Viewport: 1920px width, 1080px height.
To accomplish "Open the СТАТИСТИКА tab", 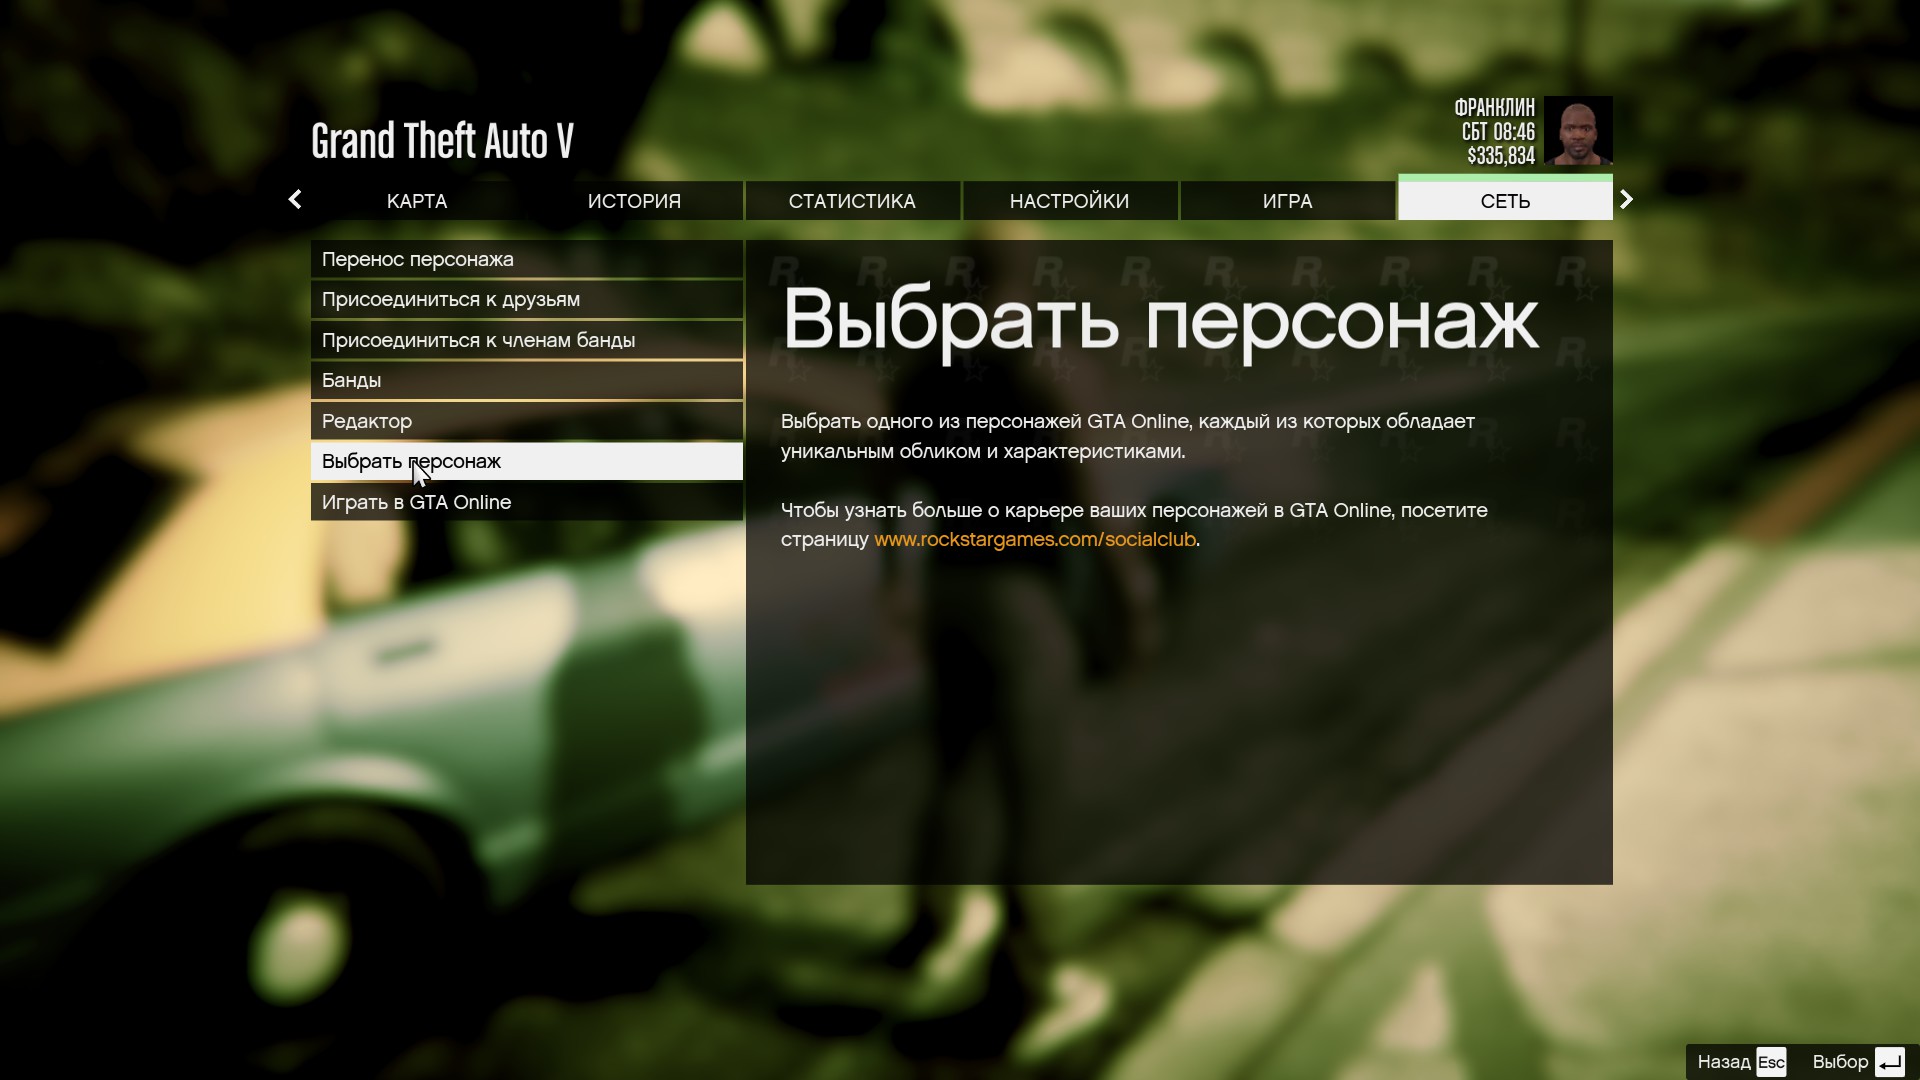I will (x=852, y=201).
